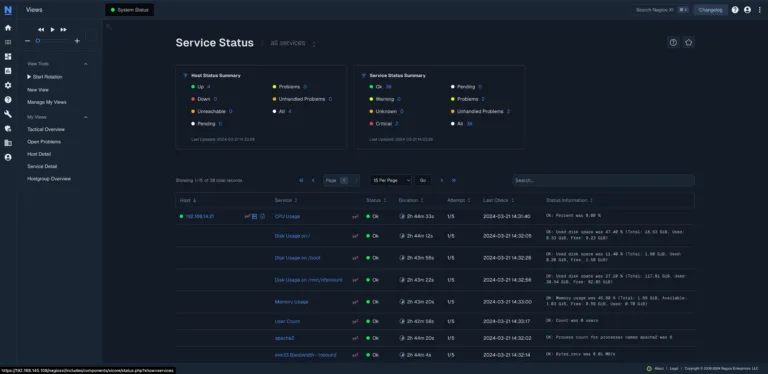Click New View
The width and height of the screenshot is (768, 374).
pyautogui.click(x=38, y=90)
